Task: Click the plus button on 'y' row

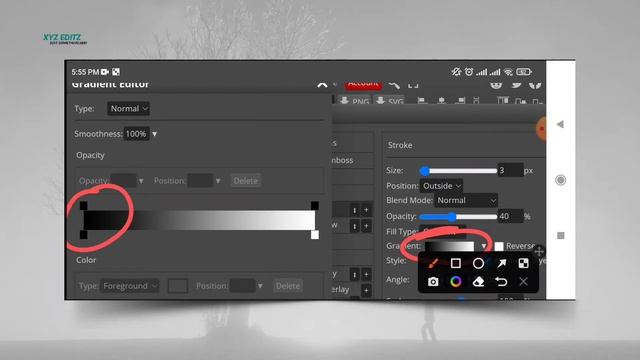Action: tap(366, 274)
